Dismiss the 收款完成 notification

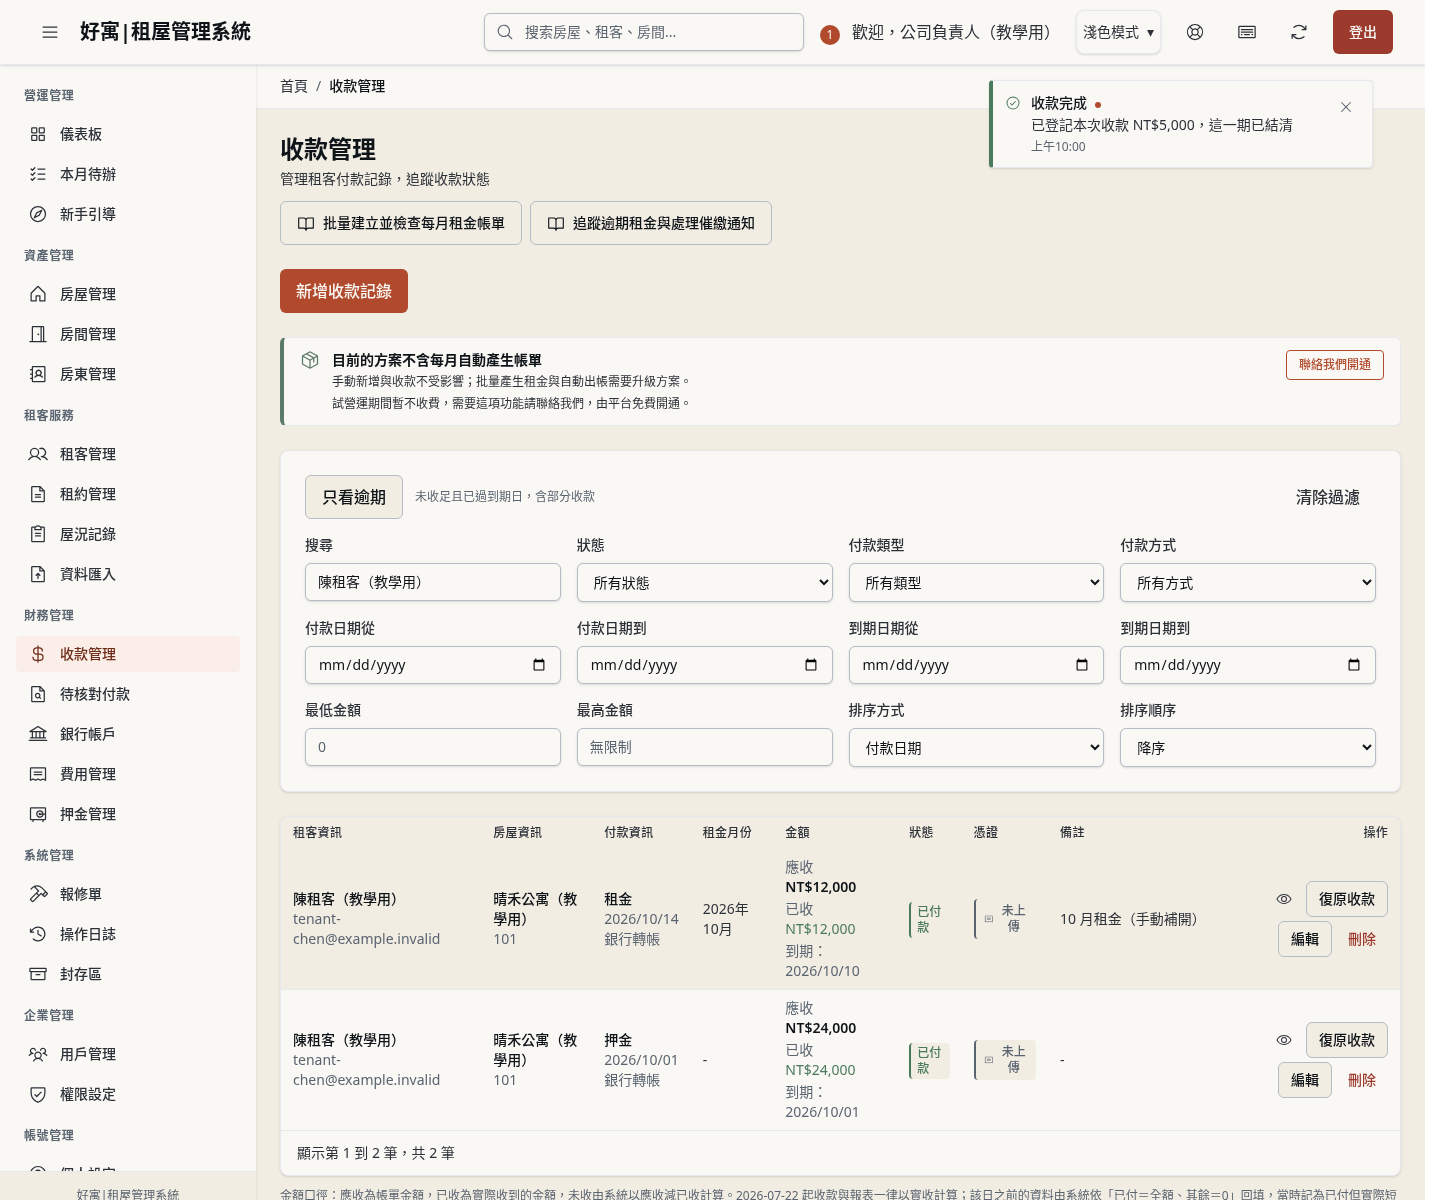[x=1346, y=107]
